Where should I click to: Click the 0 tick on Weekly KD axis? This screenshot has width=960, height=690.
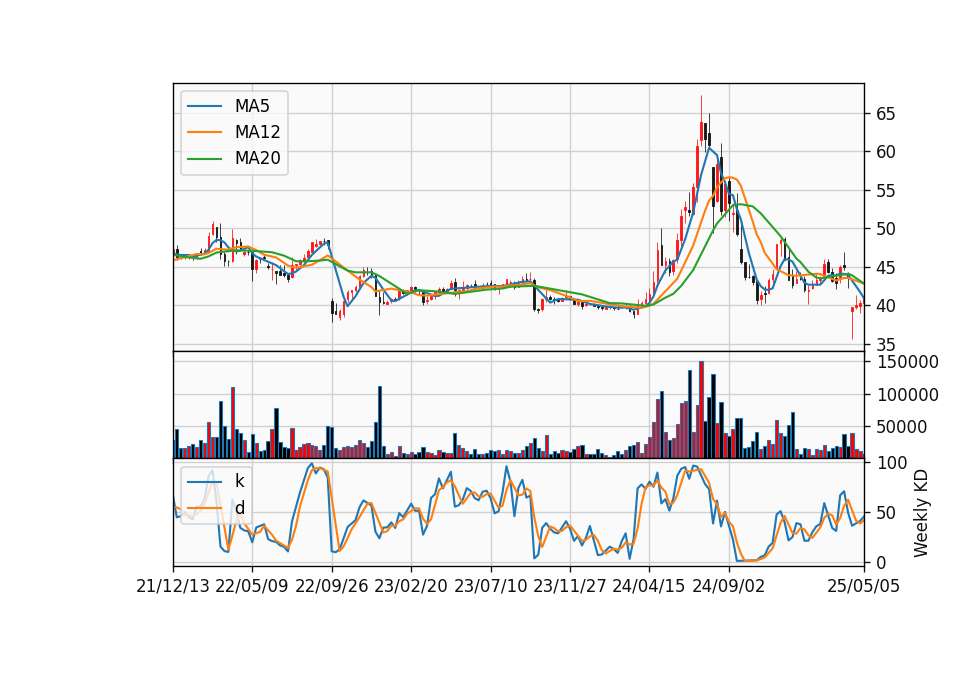[882, 563]
